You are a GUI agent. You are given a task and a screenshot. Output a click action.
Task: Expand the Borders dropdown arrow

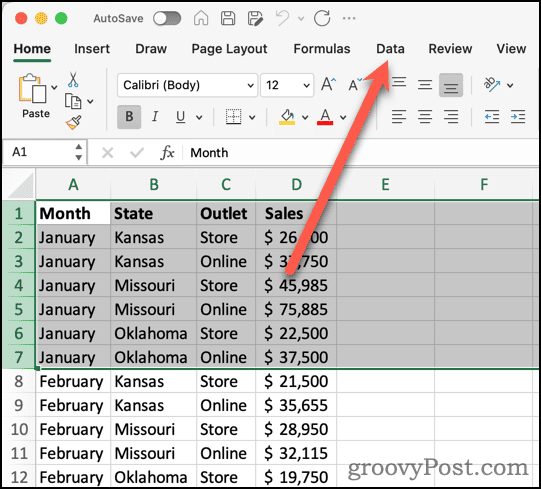coord(252,118)
